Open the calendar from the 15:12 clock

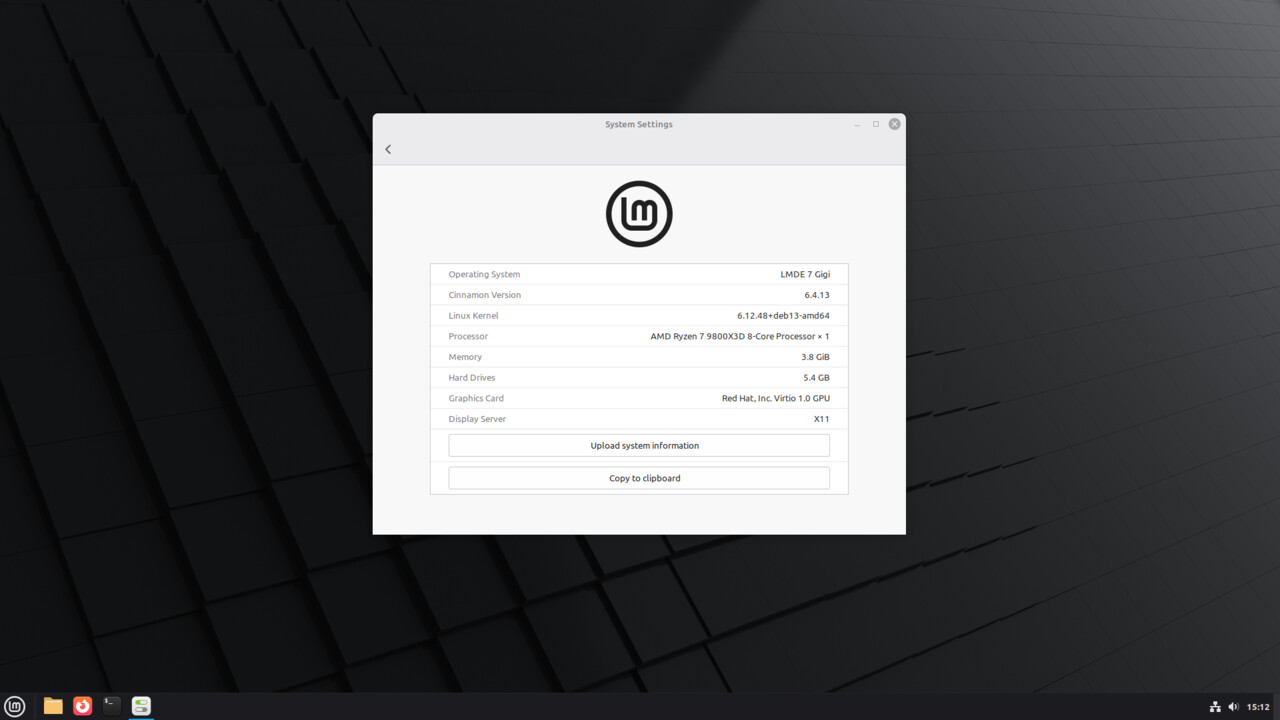click(x=1258, y=707)
